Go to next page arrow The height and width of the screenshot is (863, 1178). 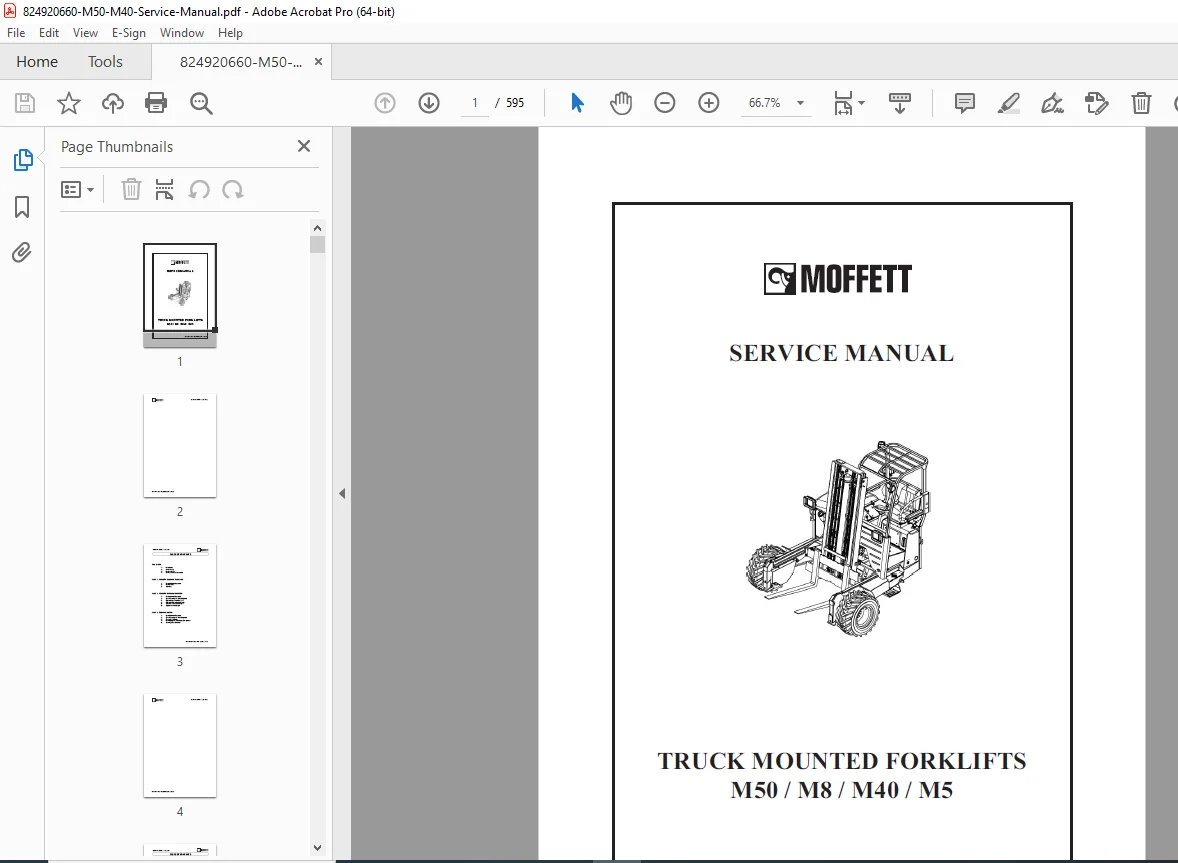(x=429, y=103)
